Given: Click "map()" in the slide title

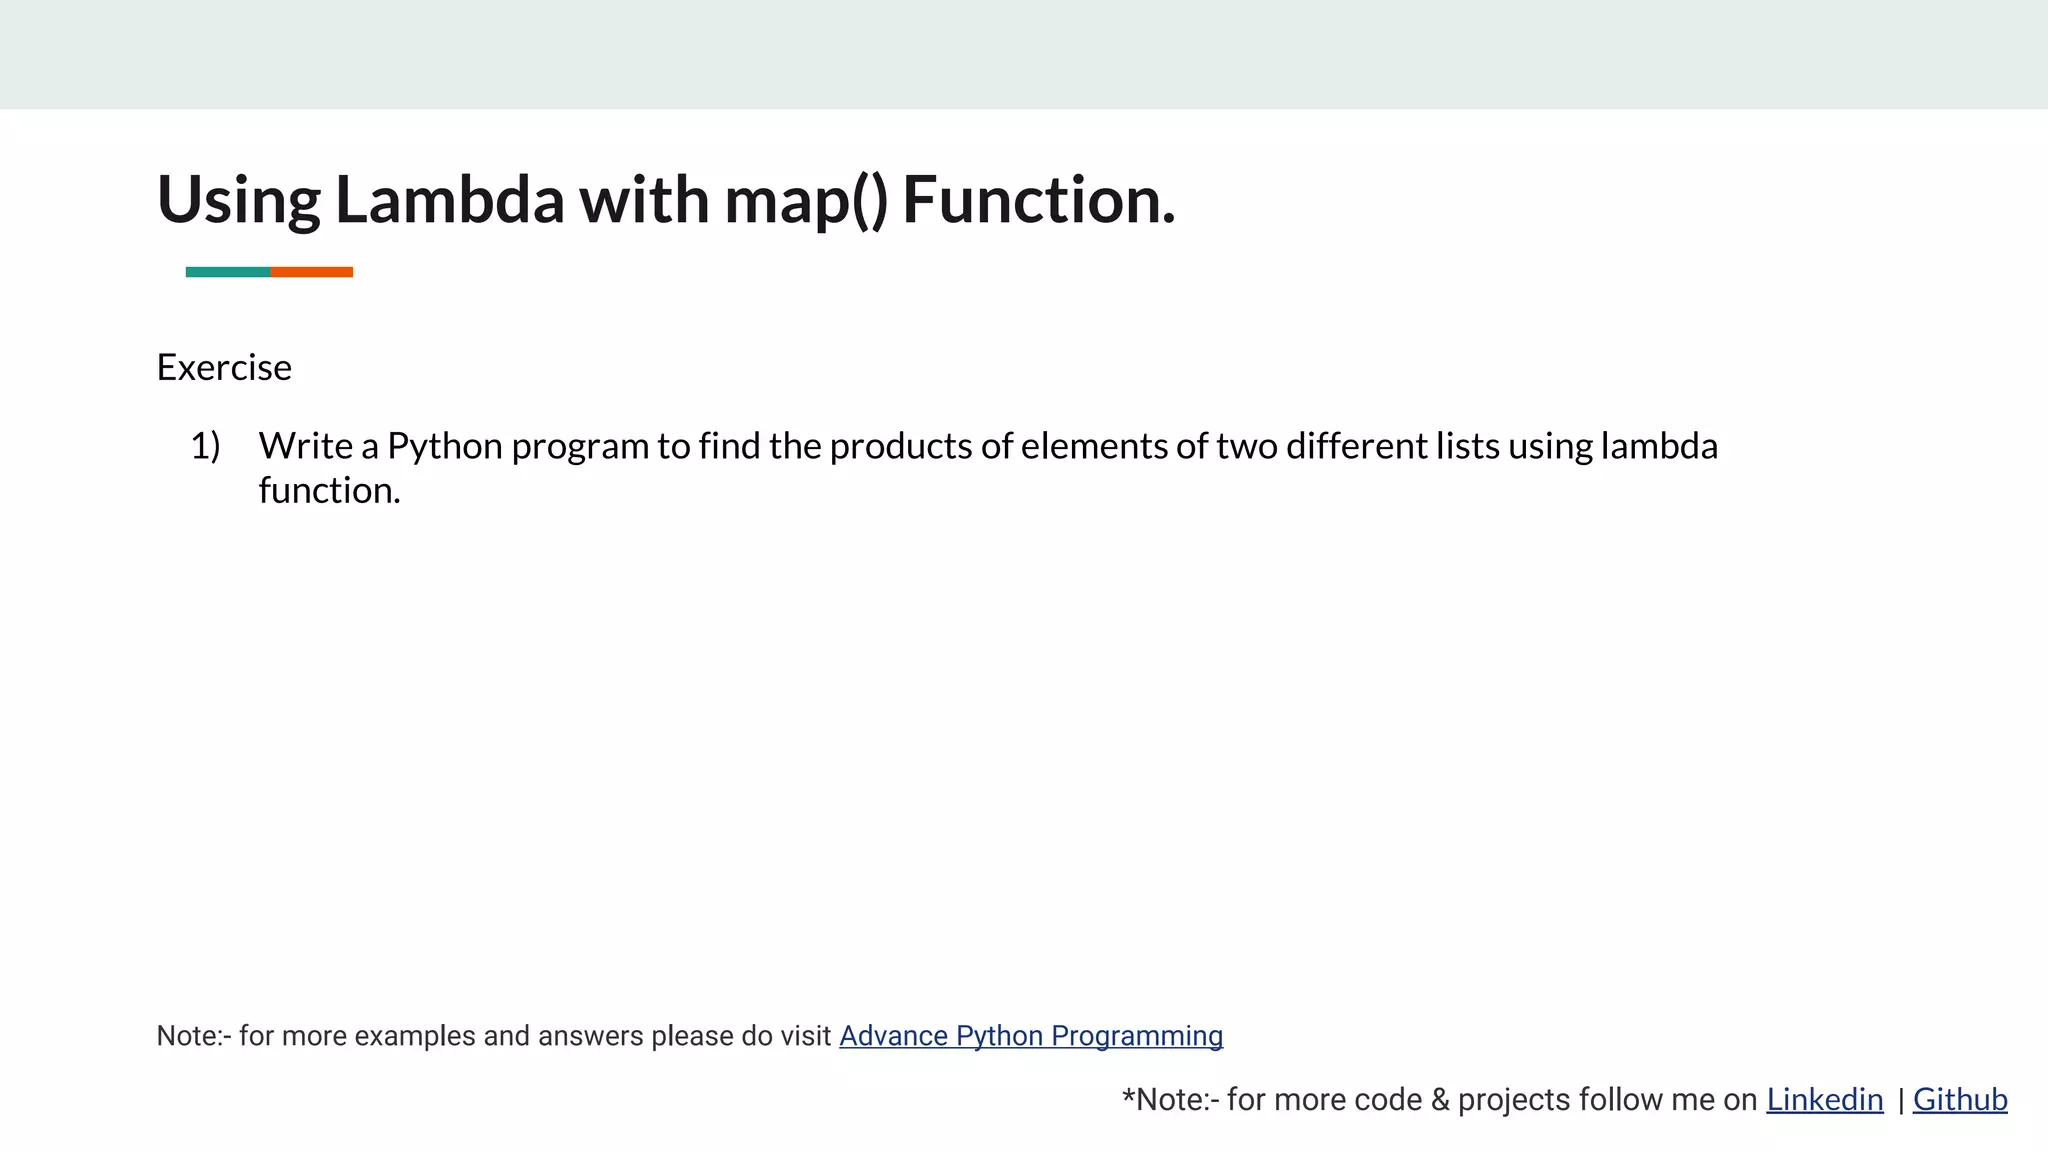Looking at the screenshot, I should pyautogui.click(x=805, y=199).
